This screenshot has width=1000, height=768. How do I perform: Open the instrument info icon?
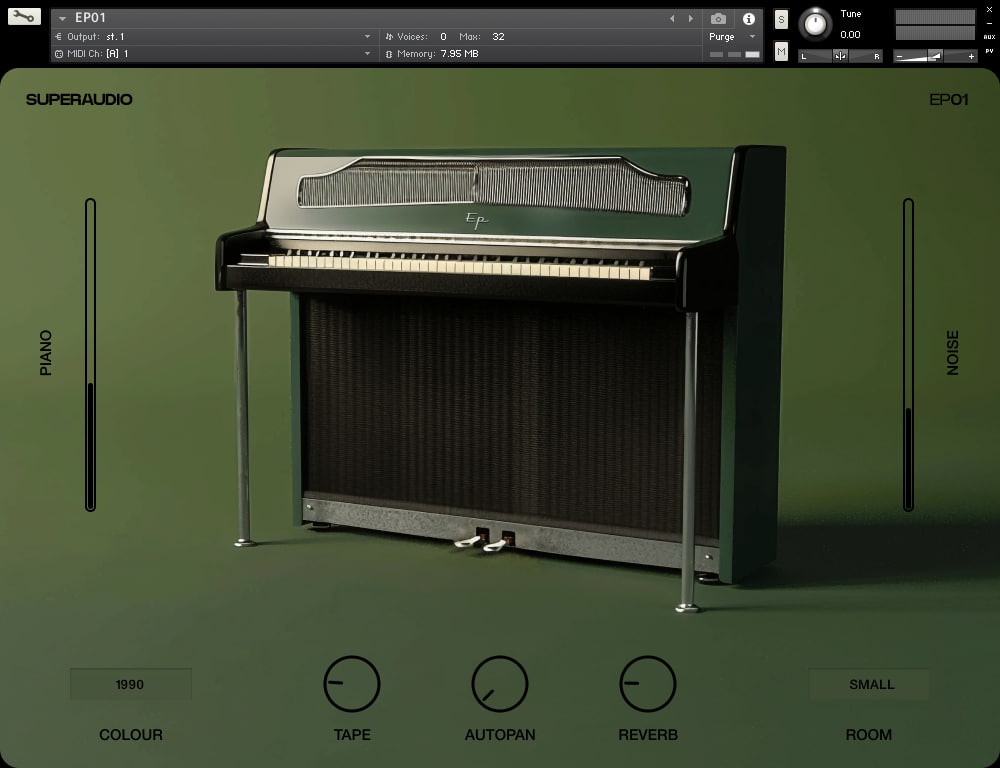click(748, 18)
